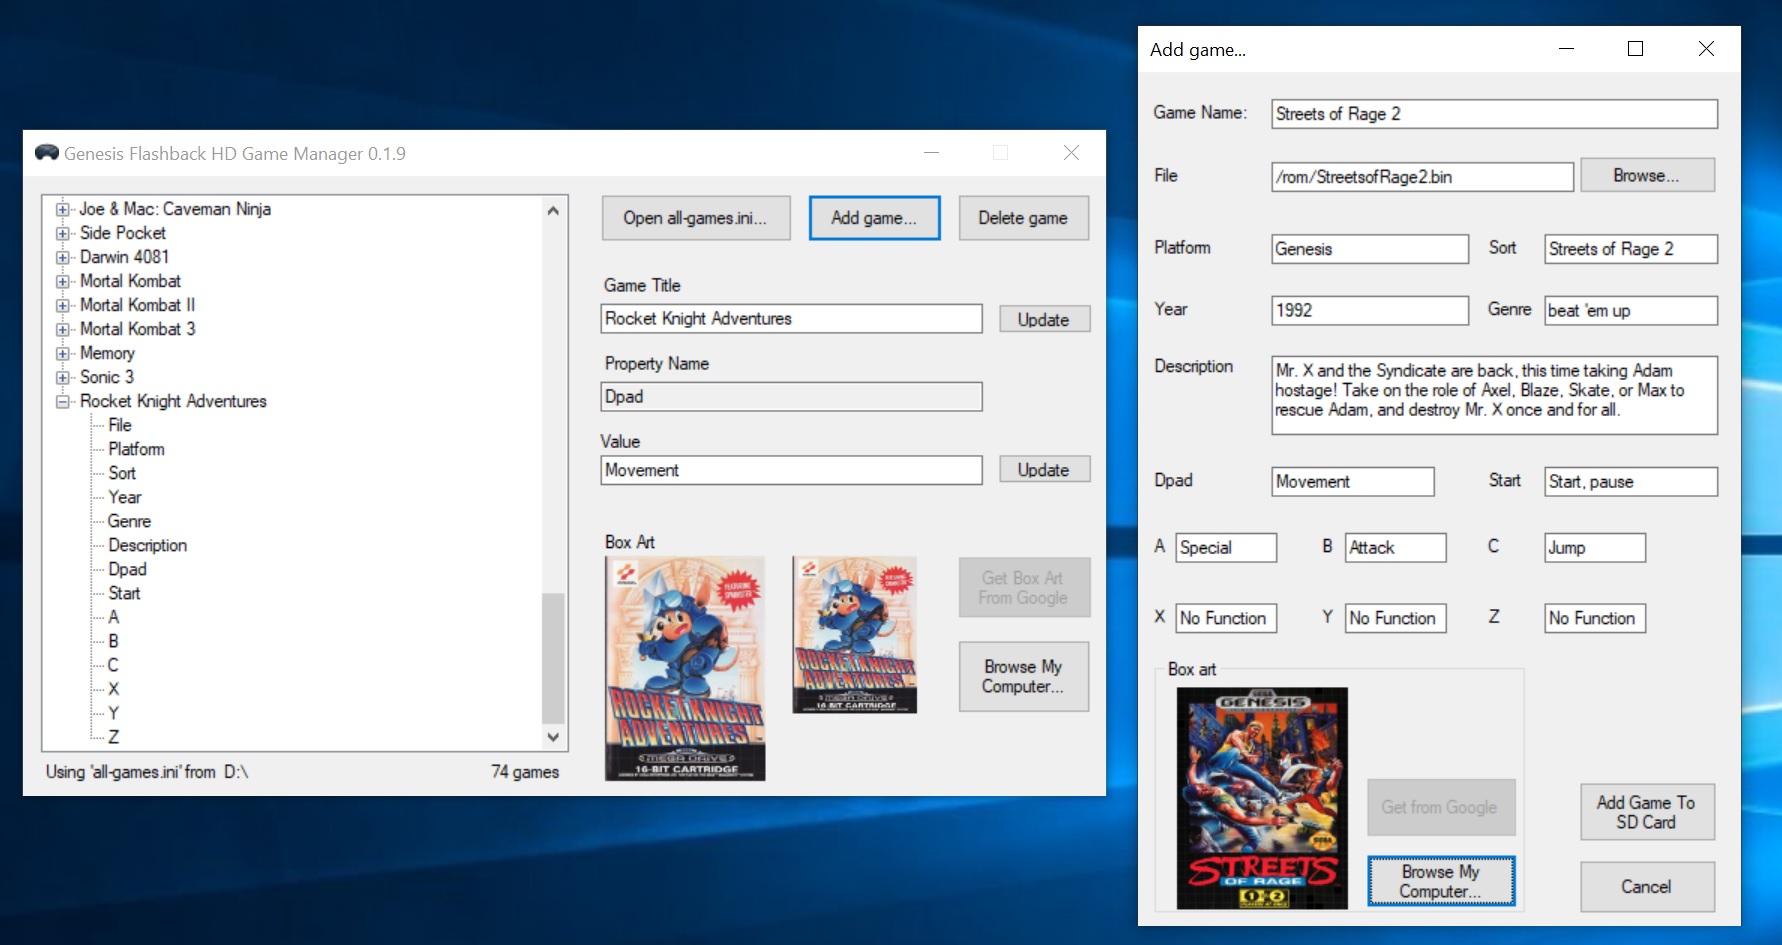This screenshot has width=1782, height=945.
Task: Click the Z button No Function field
Action: [x=1595, y=618]
